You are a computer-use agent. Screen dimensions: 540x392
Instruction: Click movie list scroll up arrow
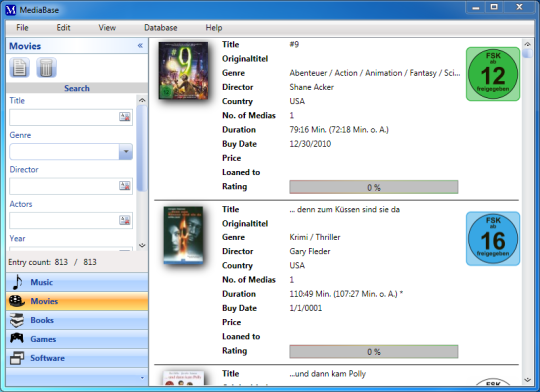(527, 44)
